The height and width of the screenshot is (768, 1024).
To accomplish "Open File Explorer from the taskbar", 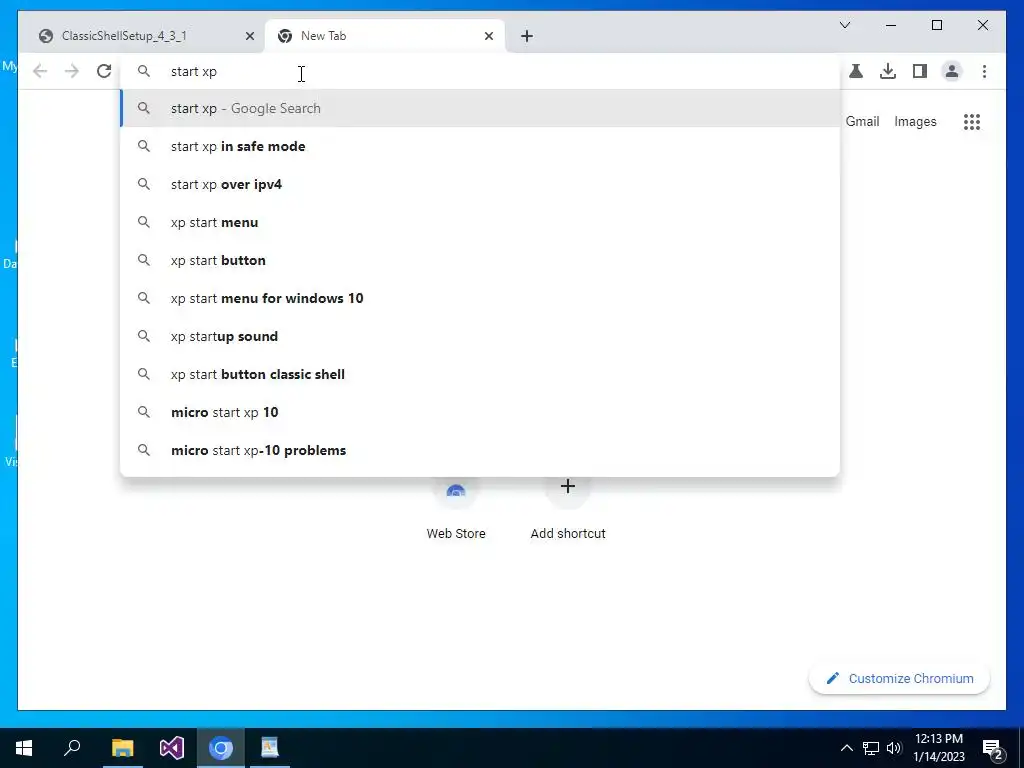I will click(x=122, y=748).
